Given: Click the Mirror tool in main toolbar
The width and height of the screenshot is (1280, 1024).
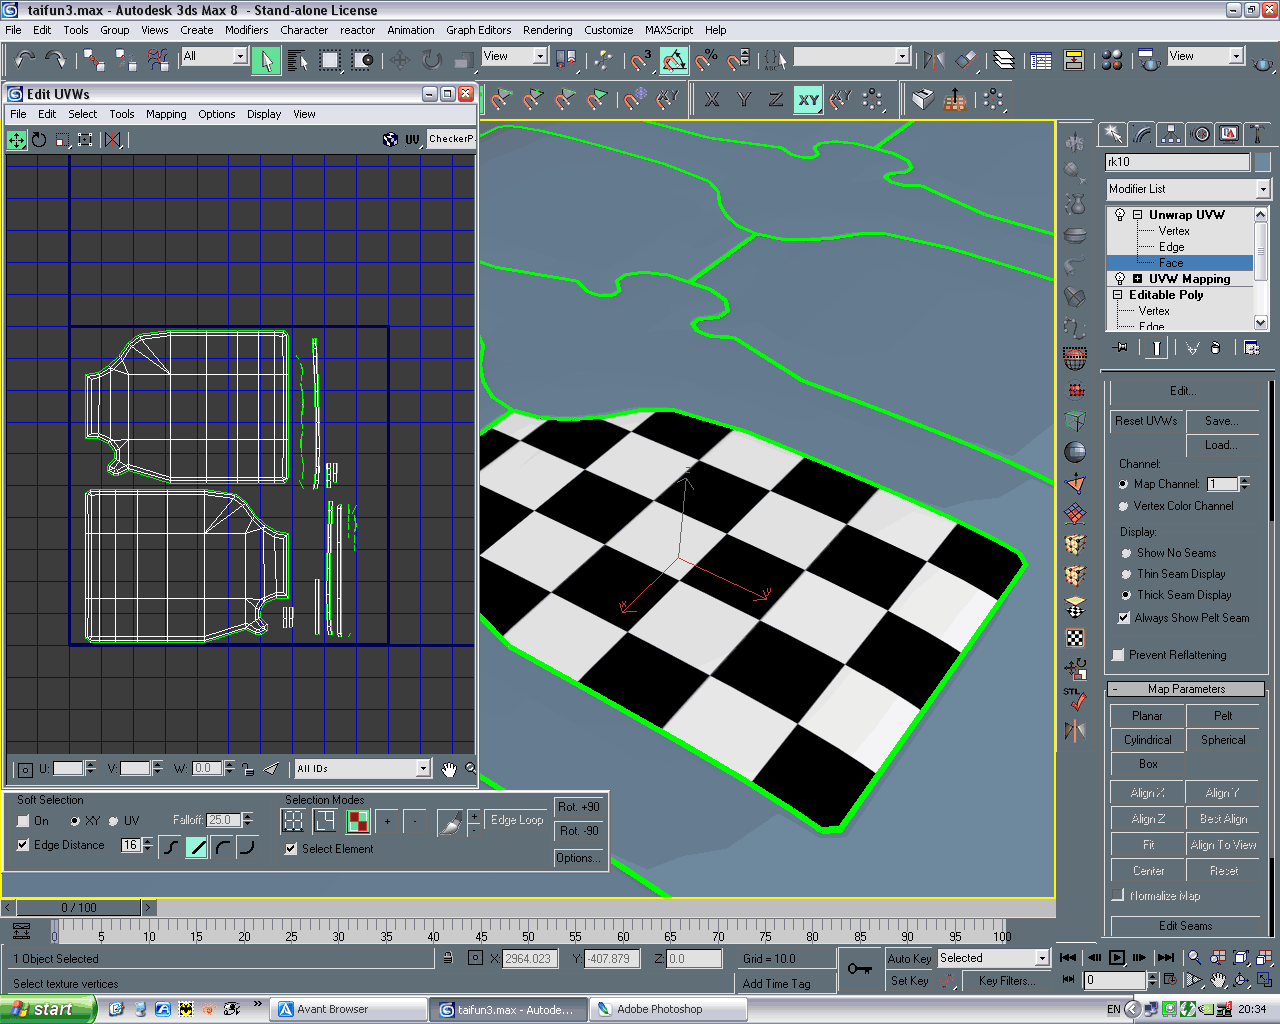Looking at the screenshot, I should 934,61.
